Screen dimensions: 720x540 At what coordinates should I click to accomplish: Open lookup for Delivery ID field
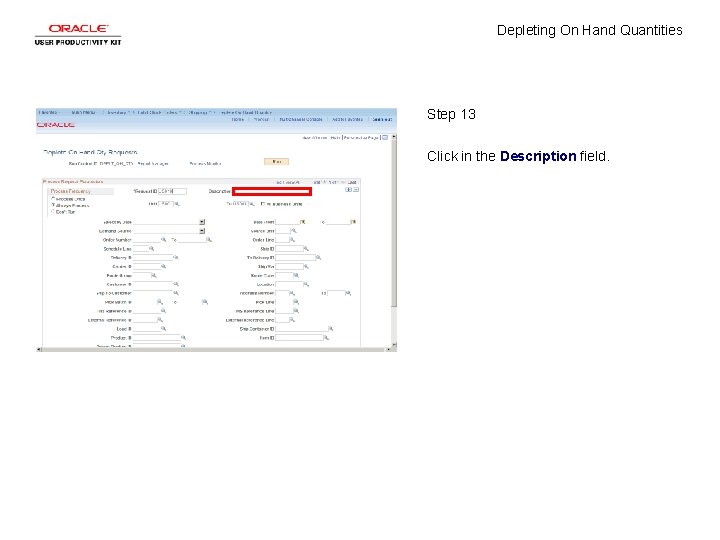click(175, 258)
